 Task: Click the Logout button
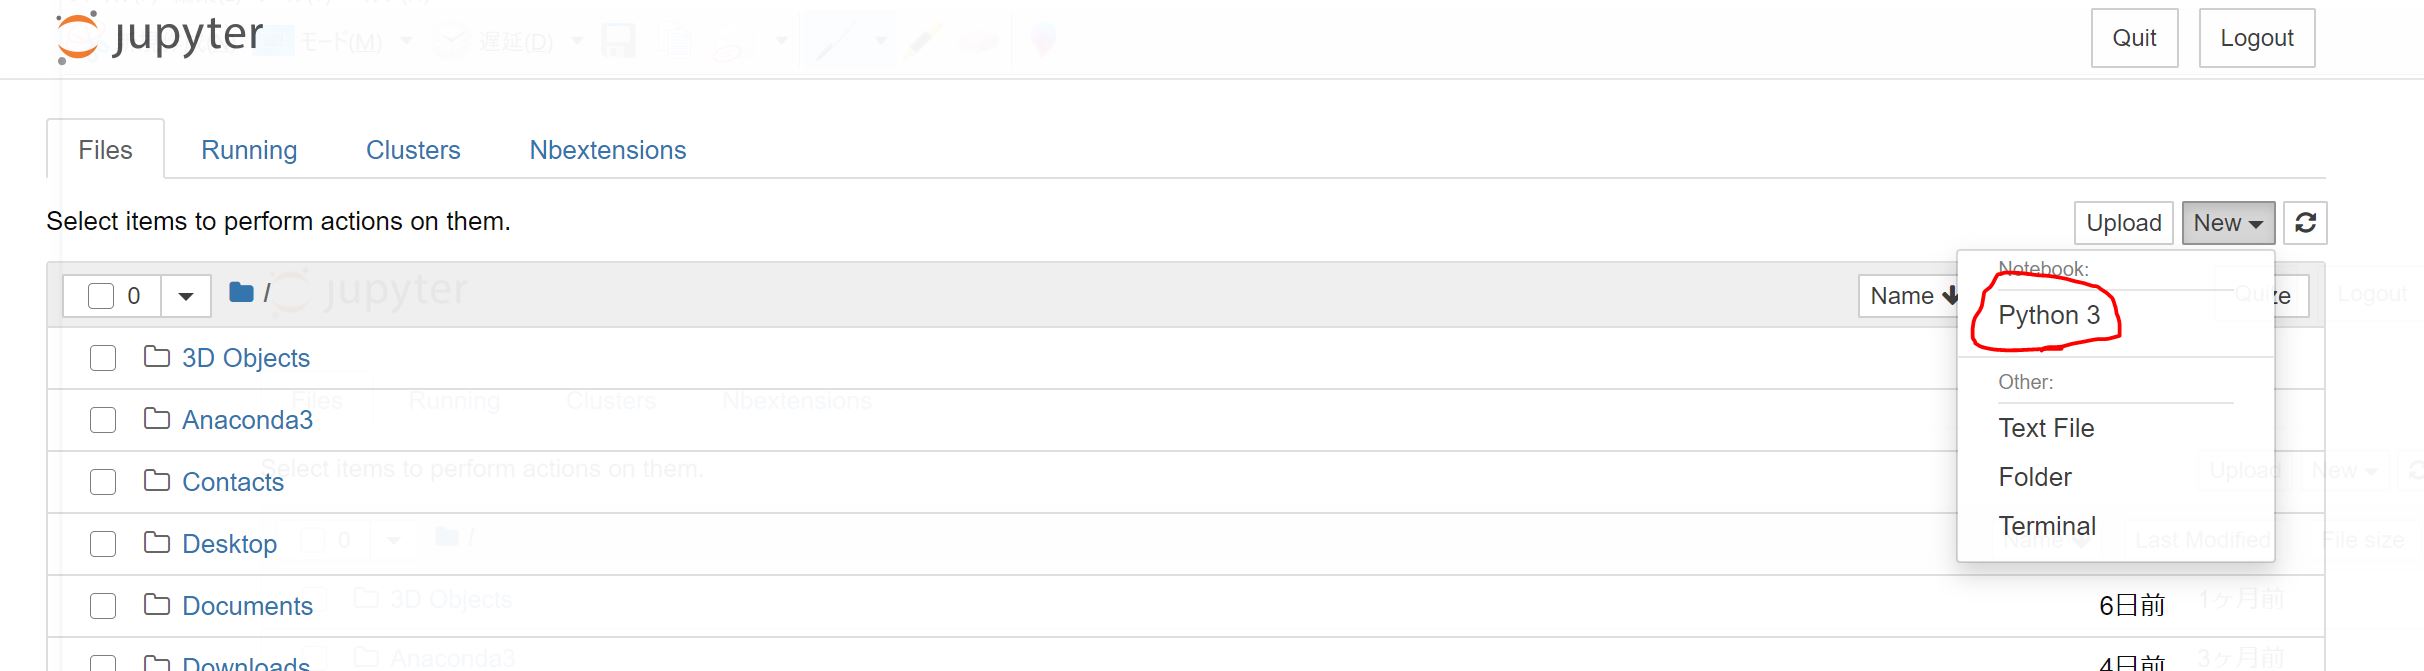click(2256, 38)
